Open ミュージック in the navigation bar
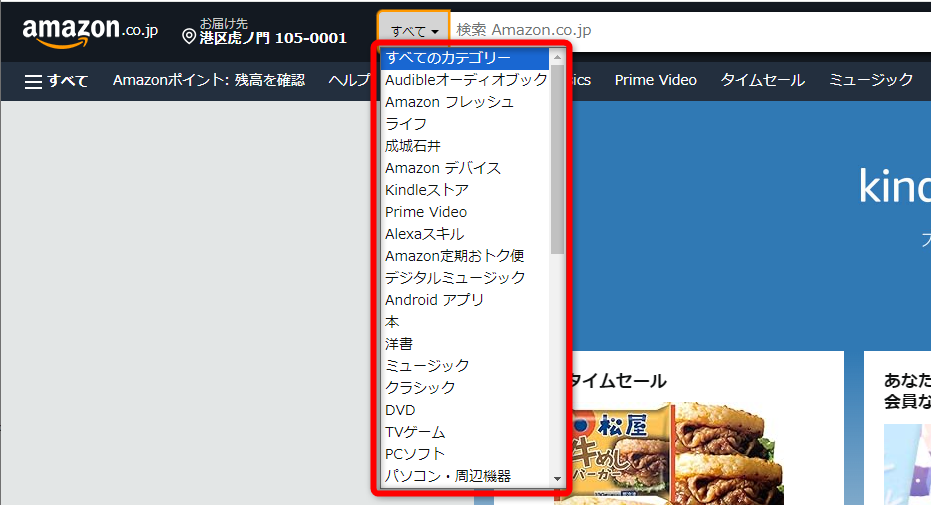931x505 pixels. pos(870,80)
